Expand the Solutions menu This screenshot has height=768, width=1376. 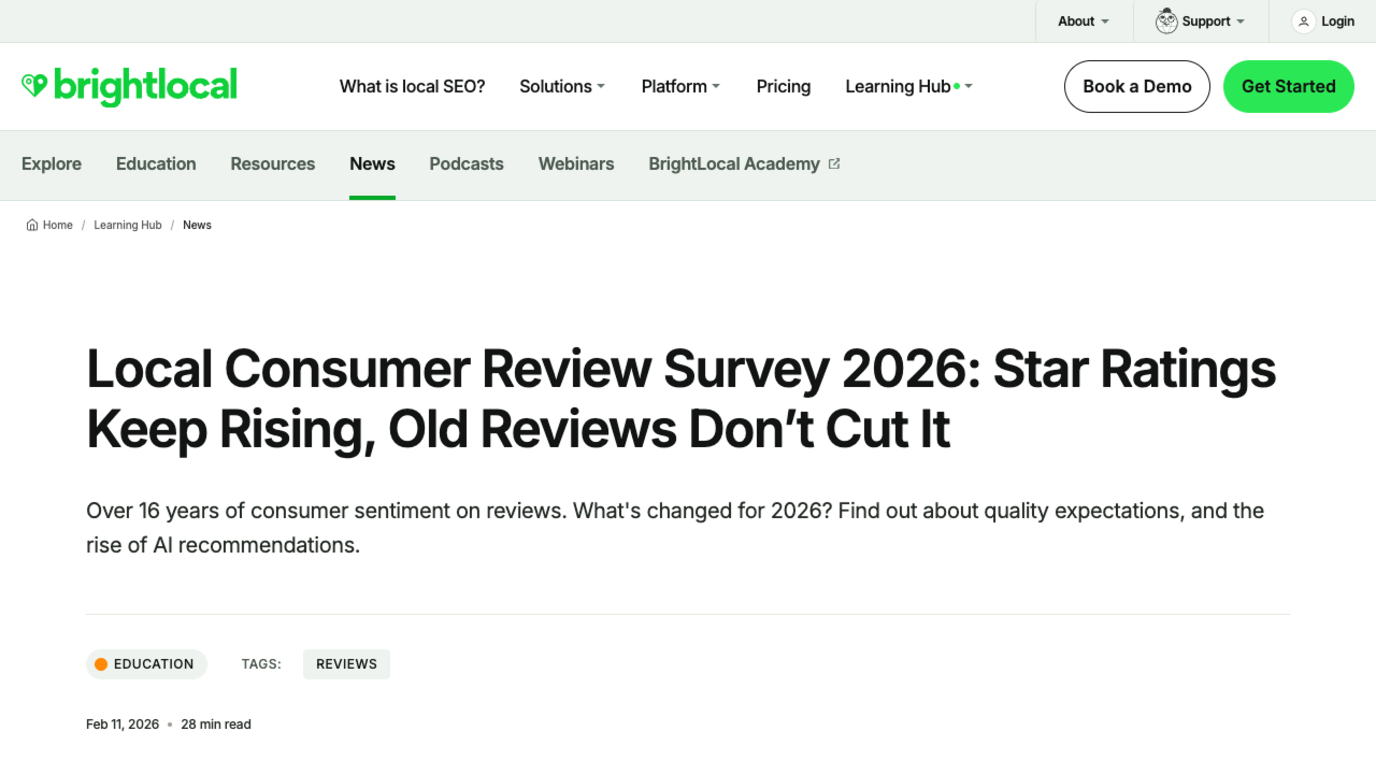point(562,86)
